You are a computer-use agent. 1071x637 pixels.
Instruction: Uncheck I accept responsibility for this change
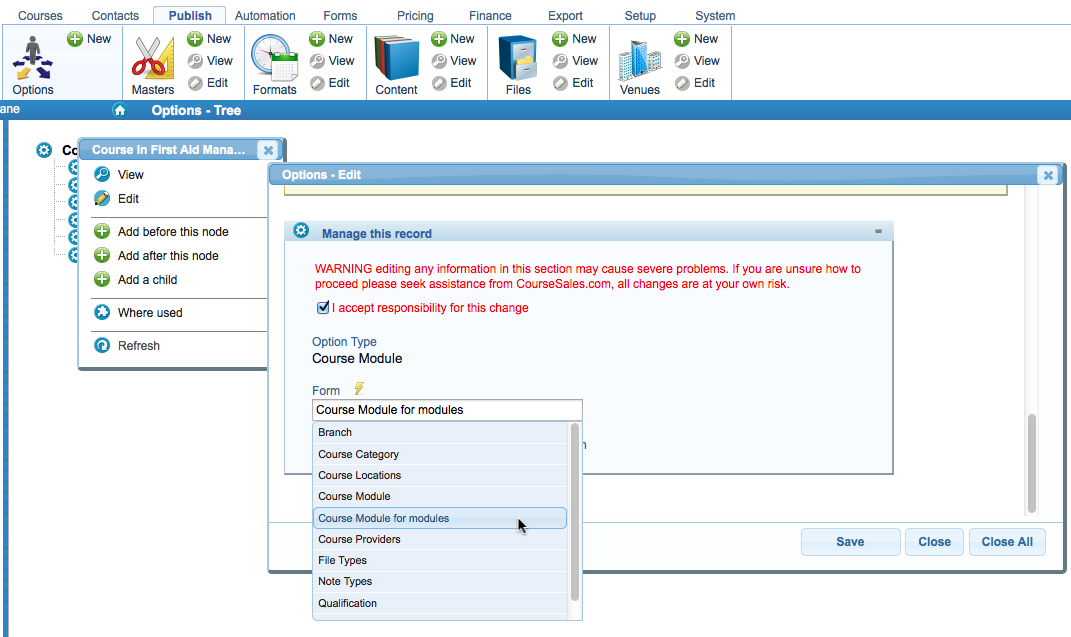(323, 307)
